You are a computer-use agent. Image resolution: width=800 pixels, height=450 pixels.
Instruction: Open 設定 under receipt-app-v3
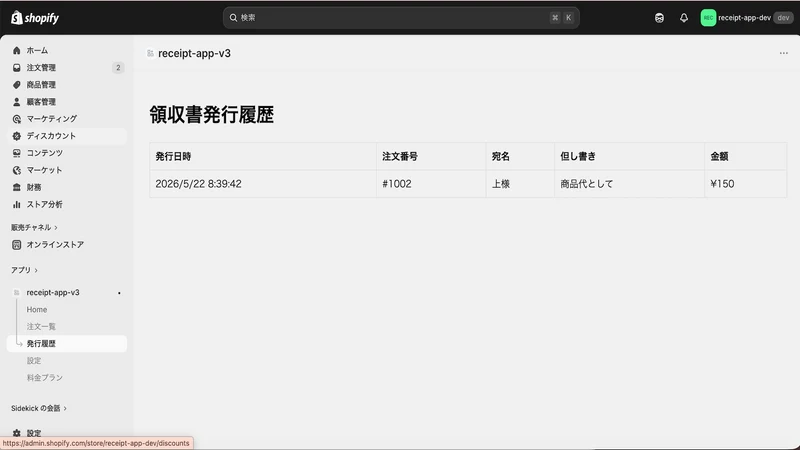(34, 361)
